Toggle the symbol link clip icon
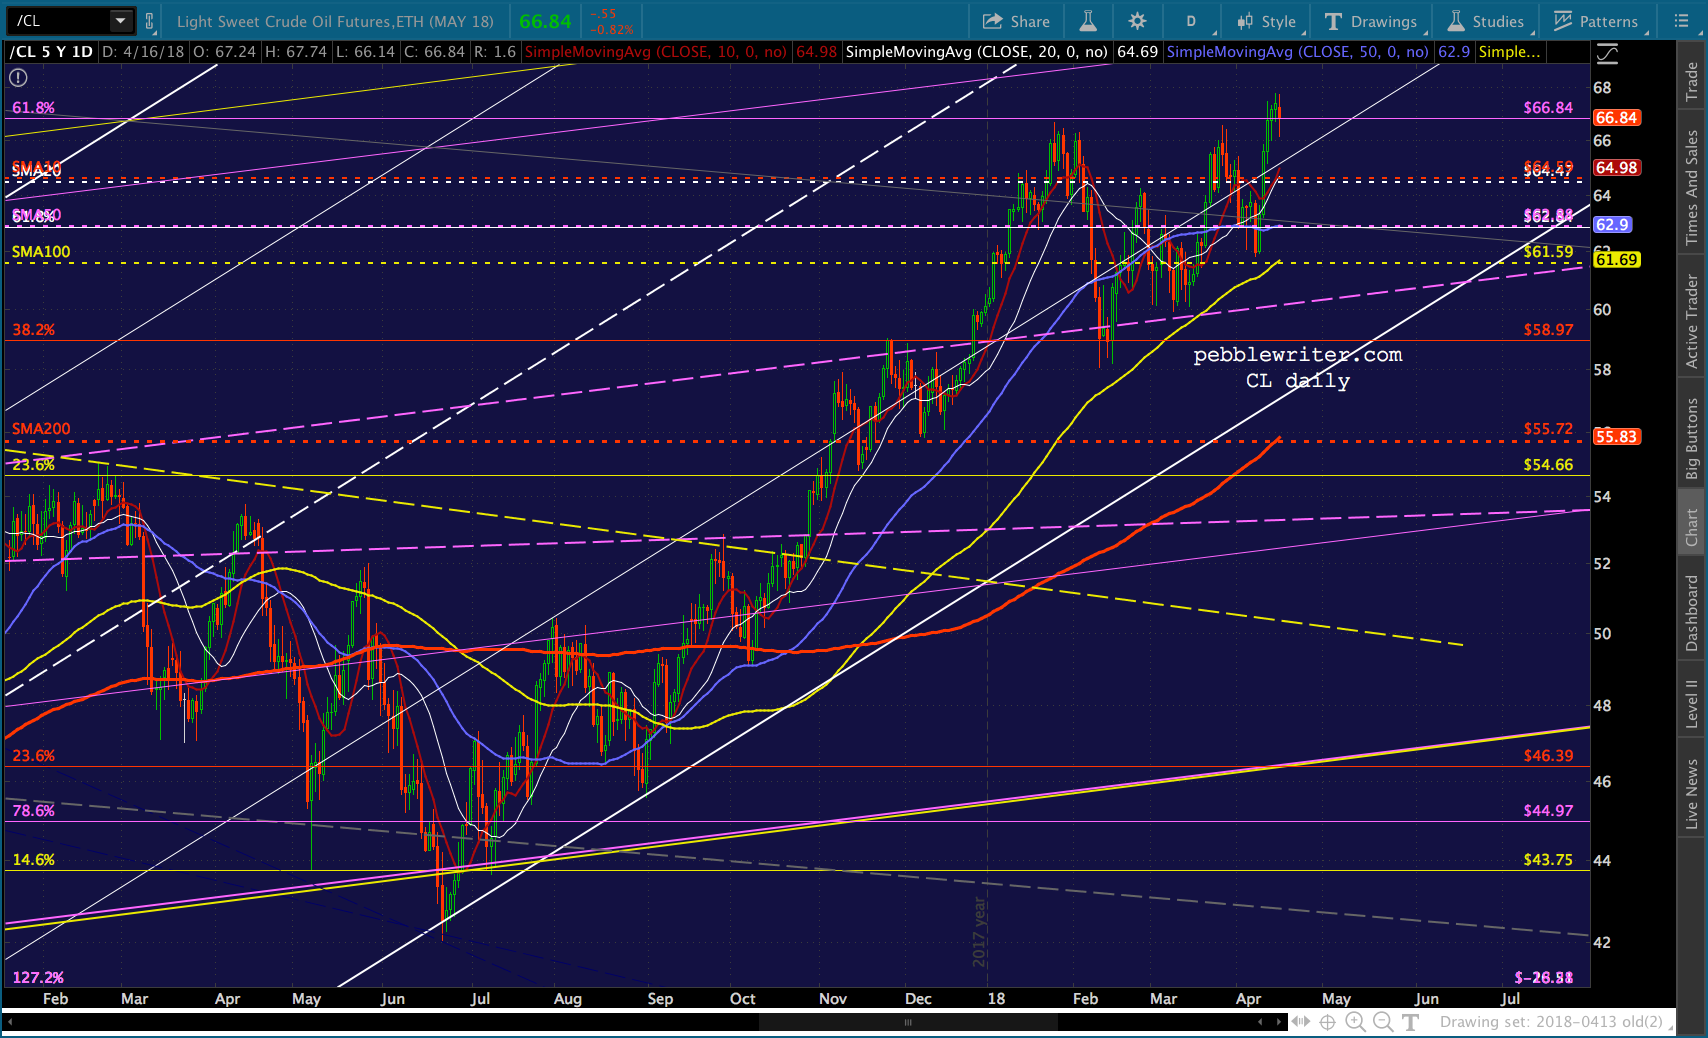Screen dimensions: 1708x1038 (149, 21)
